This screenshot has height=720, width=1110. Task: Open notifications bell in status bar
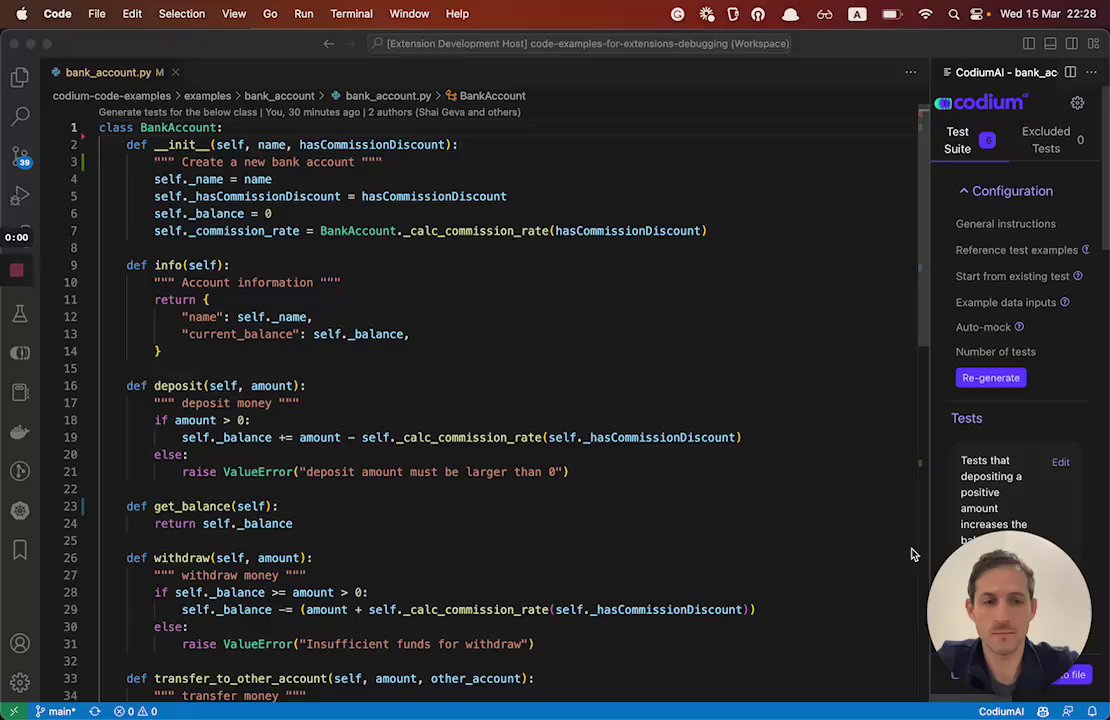click(x=1092, y=712)
